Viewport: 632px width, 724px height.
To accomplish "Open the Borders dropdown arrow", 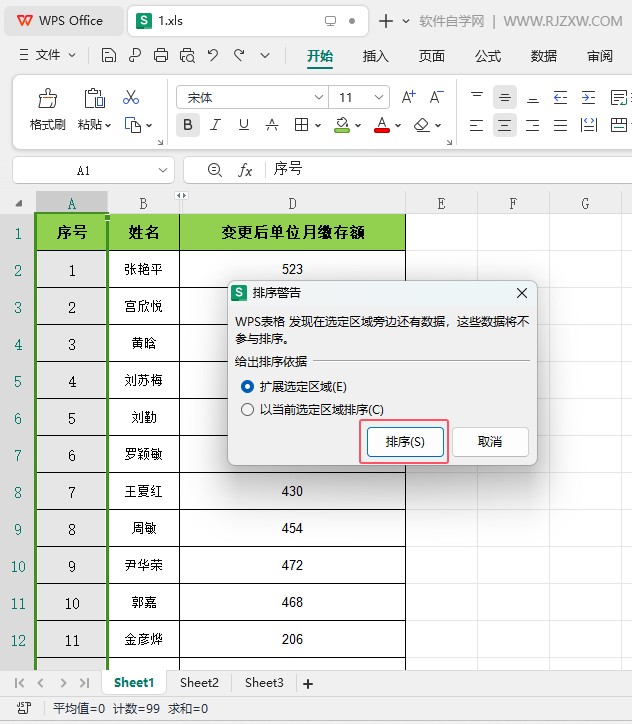I will point(318,125).
